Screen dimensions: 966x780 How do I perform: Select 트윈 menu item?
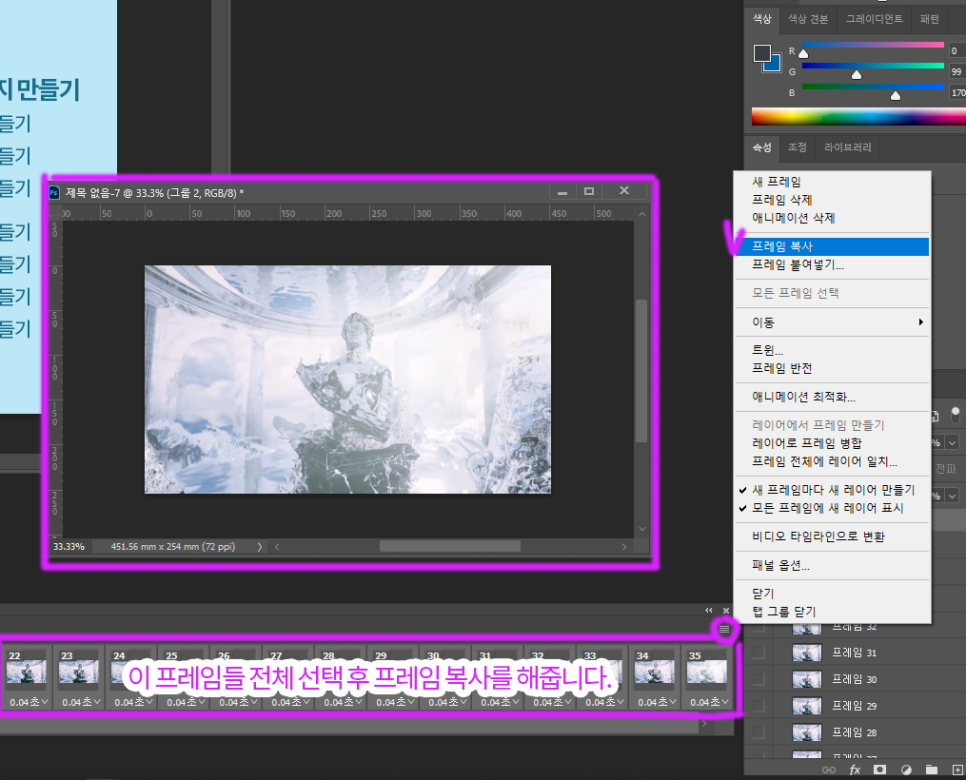pos(832,350)
